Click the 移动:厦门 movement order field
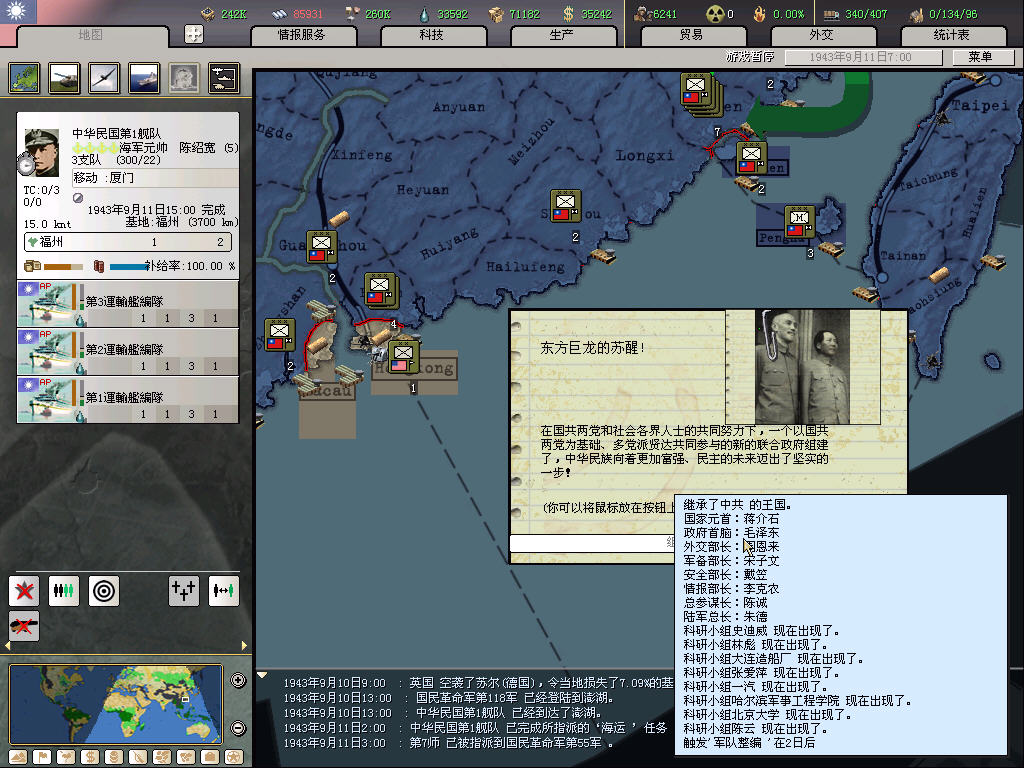 [155, 178]
